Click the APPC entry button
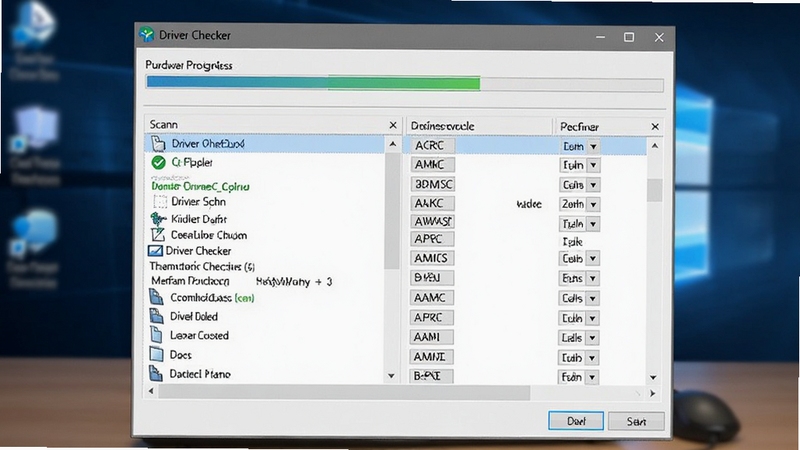The height and width of the screenshot is (450, 800). coord(432,239)
